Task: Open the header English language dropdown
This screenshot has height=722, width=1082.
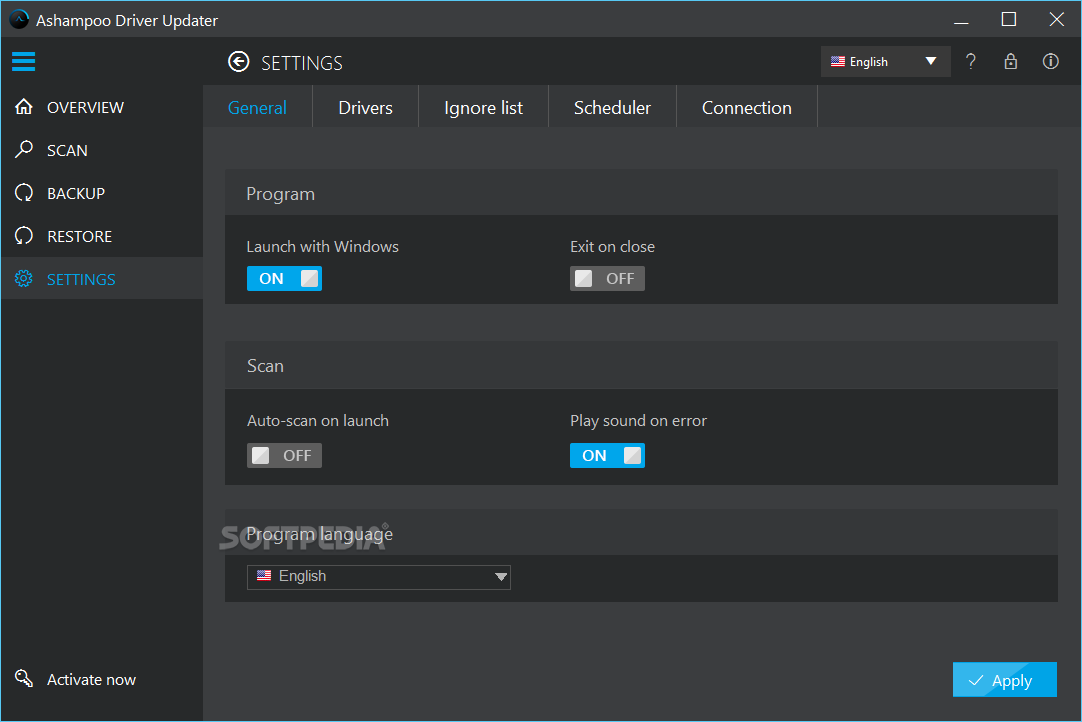Action: tap(885, 61)
